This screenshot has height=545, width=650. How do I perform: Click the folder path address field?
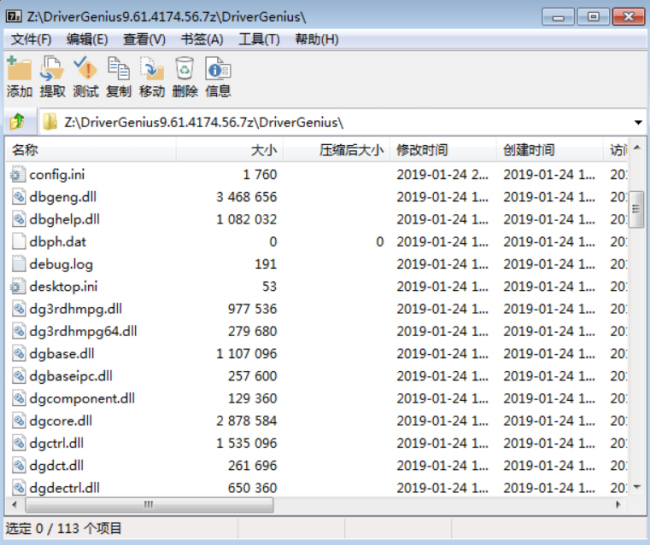tap(342, 122)
